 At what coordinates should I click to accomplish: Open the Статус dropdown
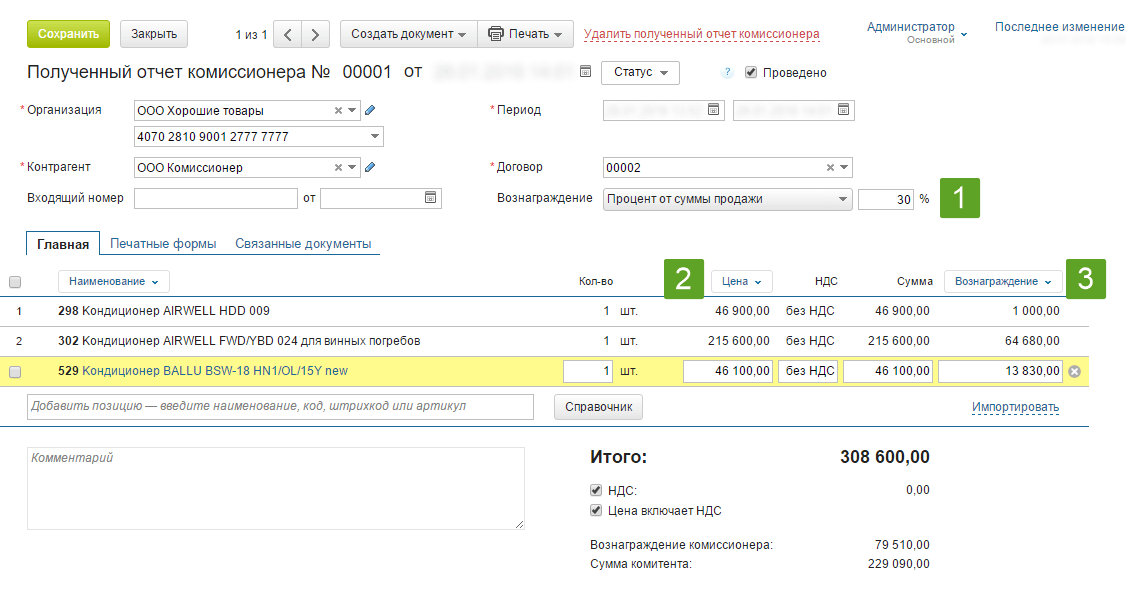point(640,72)
